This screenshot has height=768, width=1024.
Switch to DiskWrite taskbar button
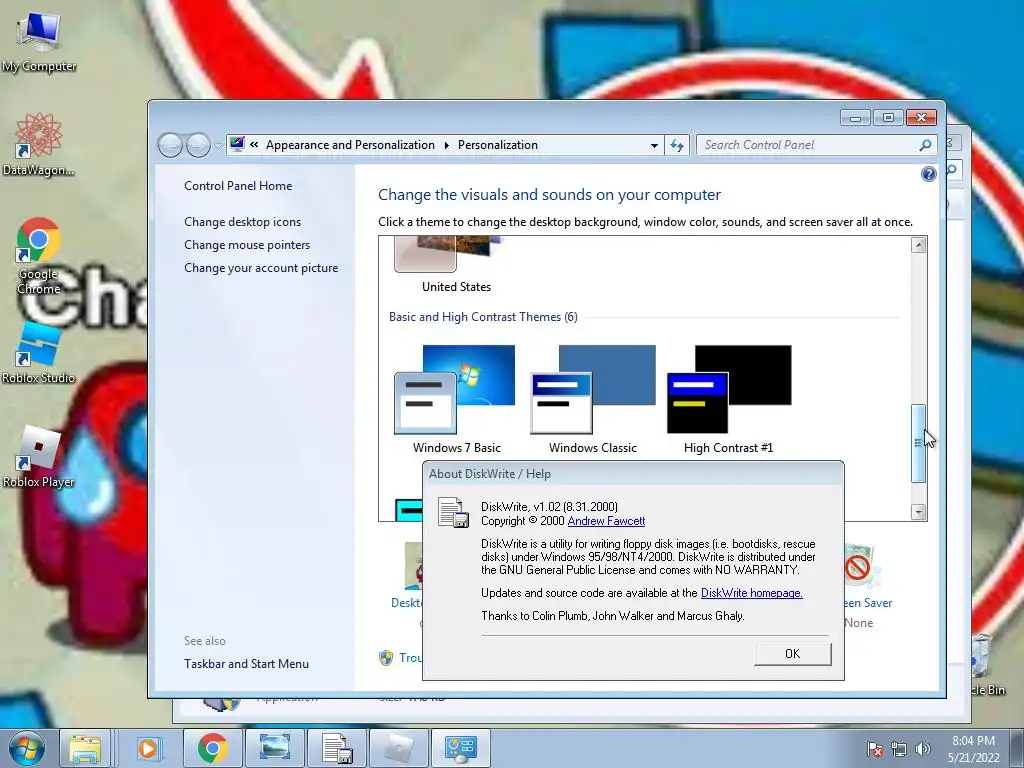(337, 748)
